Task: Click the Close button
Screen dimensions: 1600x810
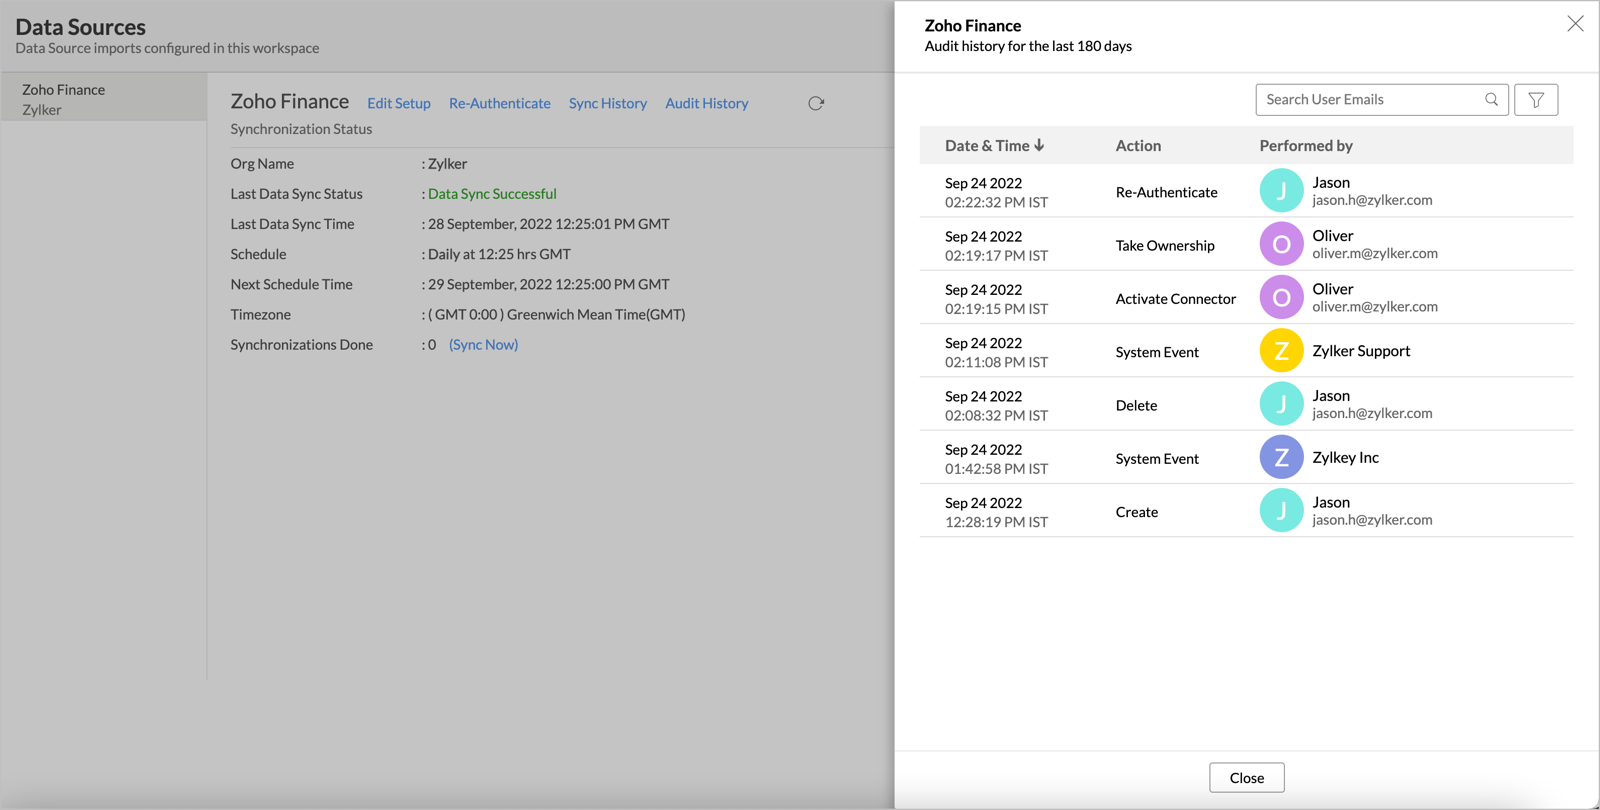Action: pyautogui.click(x=1247, y=778)
